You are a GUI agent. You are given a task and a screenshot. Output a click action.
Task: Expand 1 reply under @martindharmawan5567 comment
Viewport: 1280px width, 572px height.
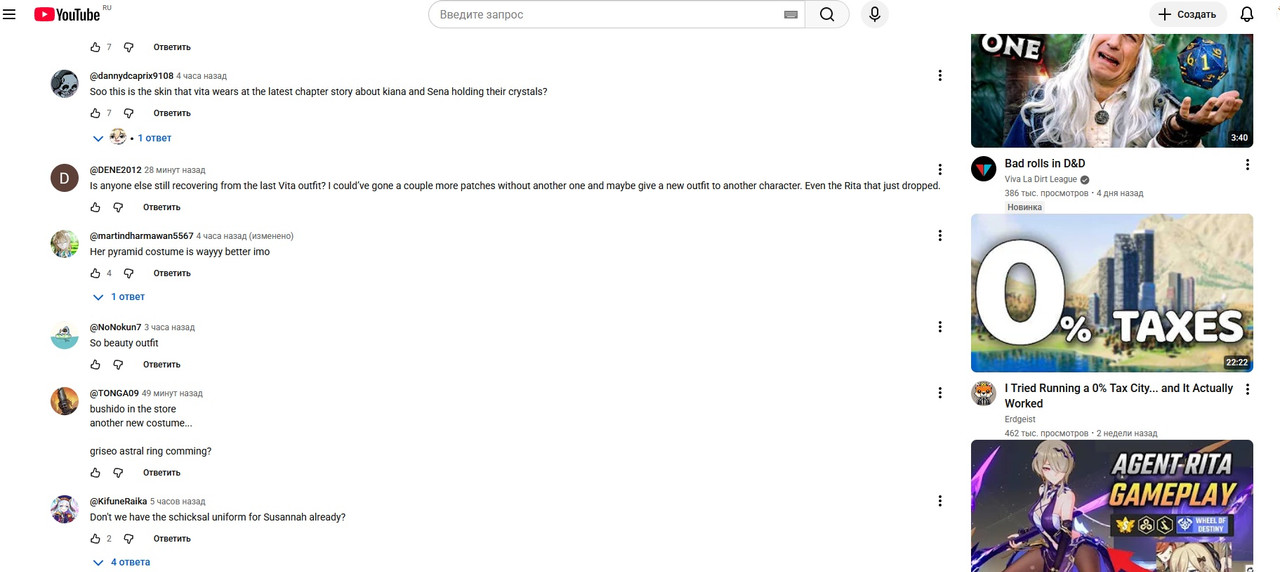point(119,297)
